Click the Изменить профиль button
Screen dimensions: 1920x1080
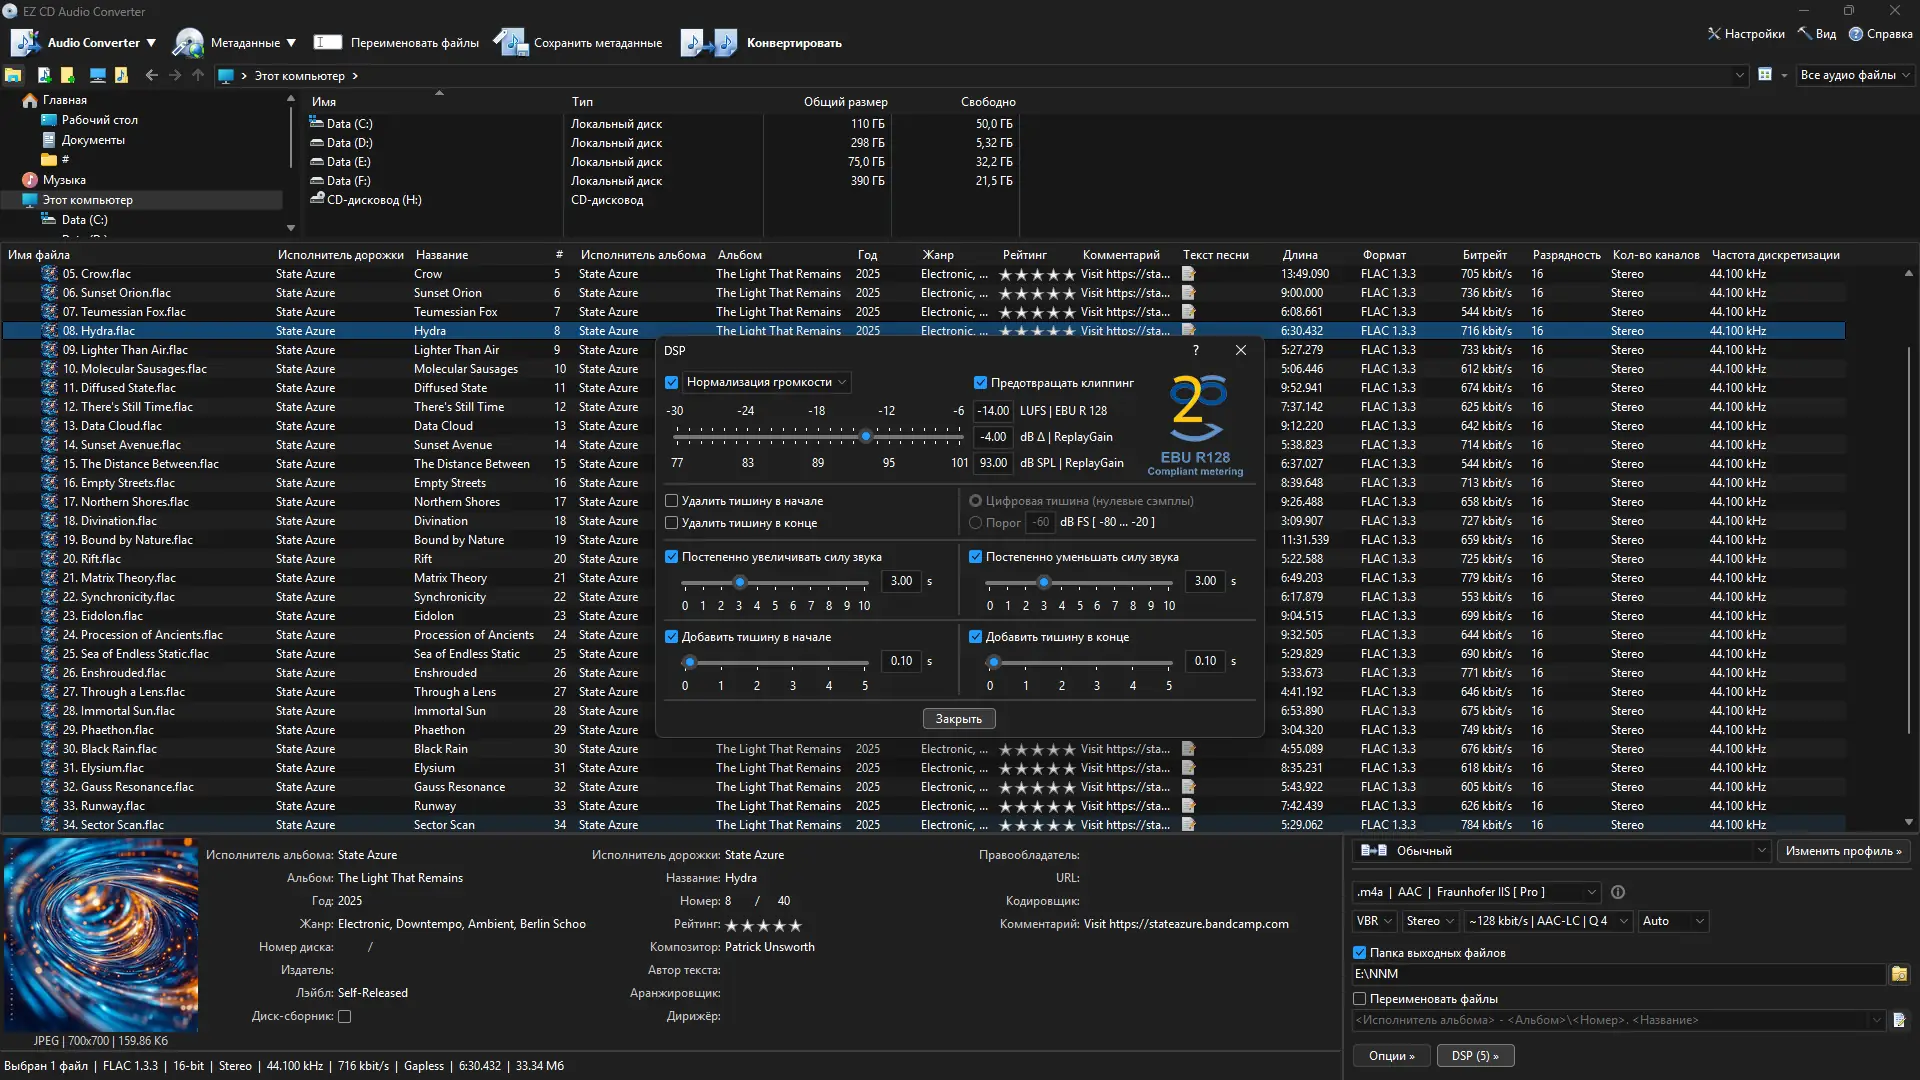pyautogui.click(x=1843, y=851)
